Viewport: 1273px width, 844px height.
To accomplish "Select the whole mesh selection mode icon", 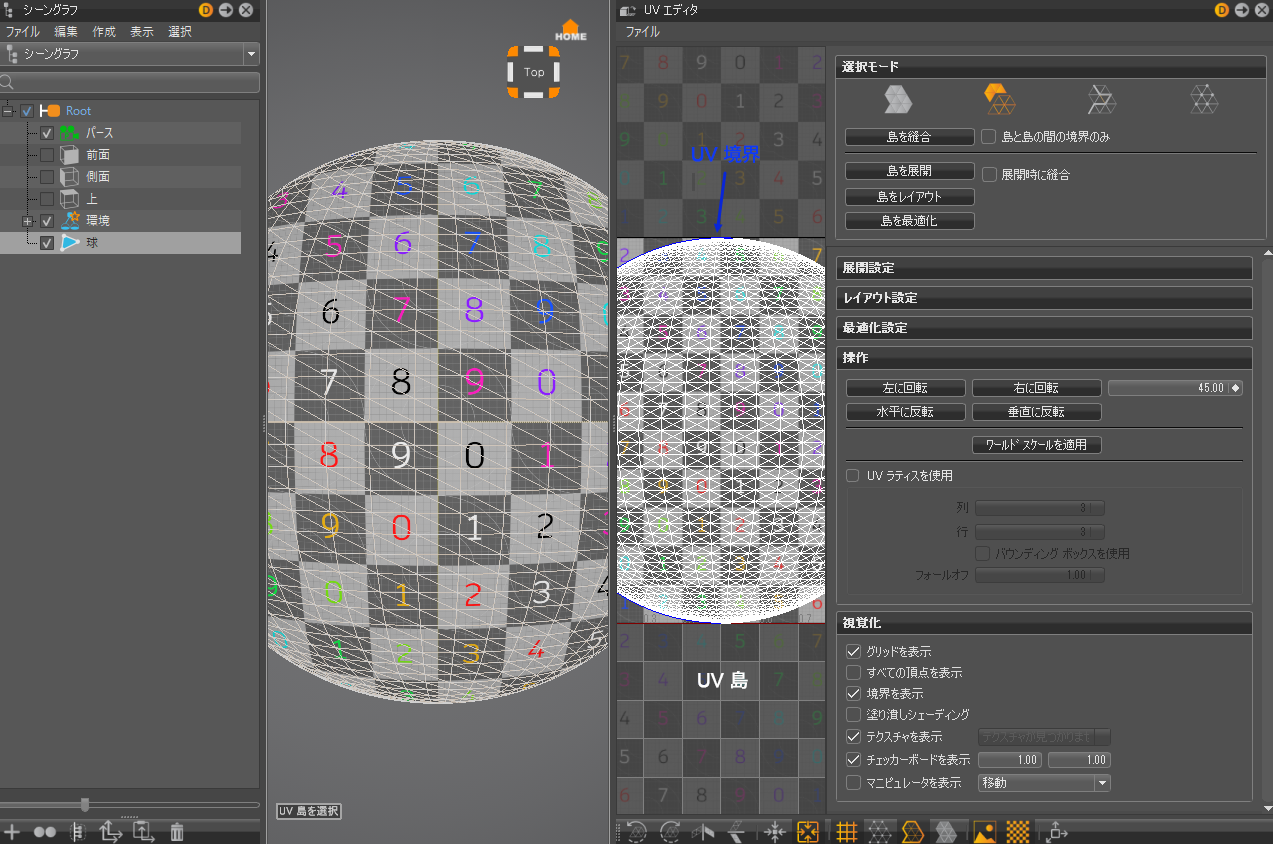I will (898, 99).
